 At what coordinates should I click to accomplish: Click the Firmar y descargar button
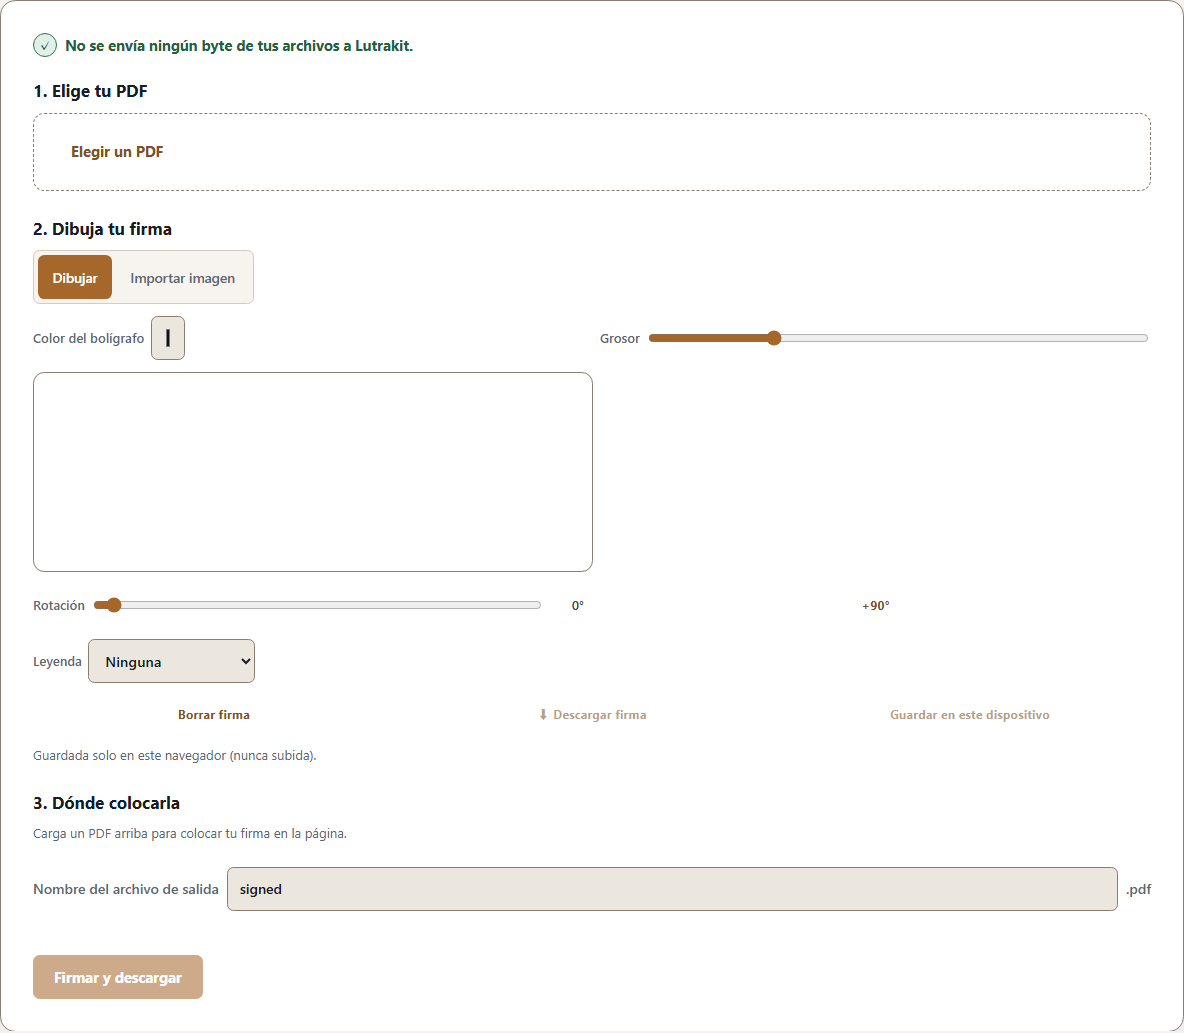point(118,977)
